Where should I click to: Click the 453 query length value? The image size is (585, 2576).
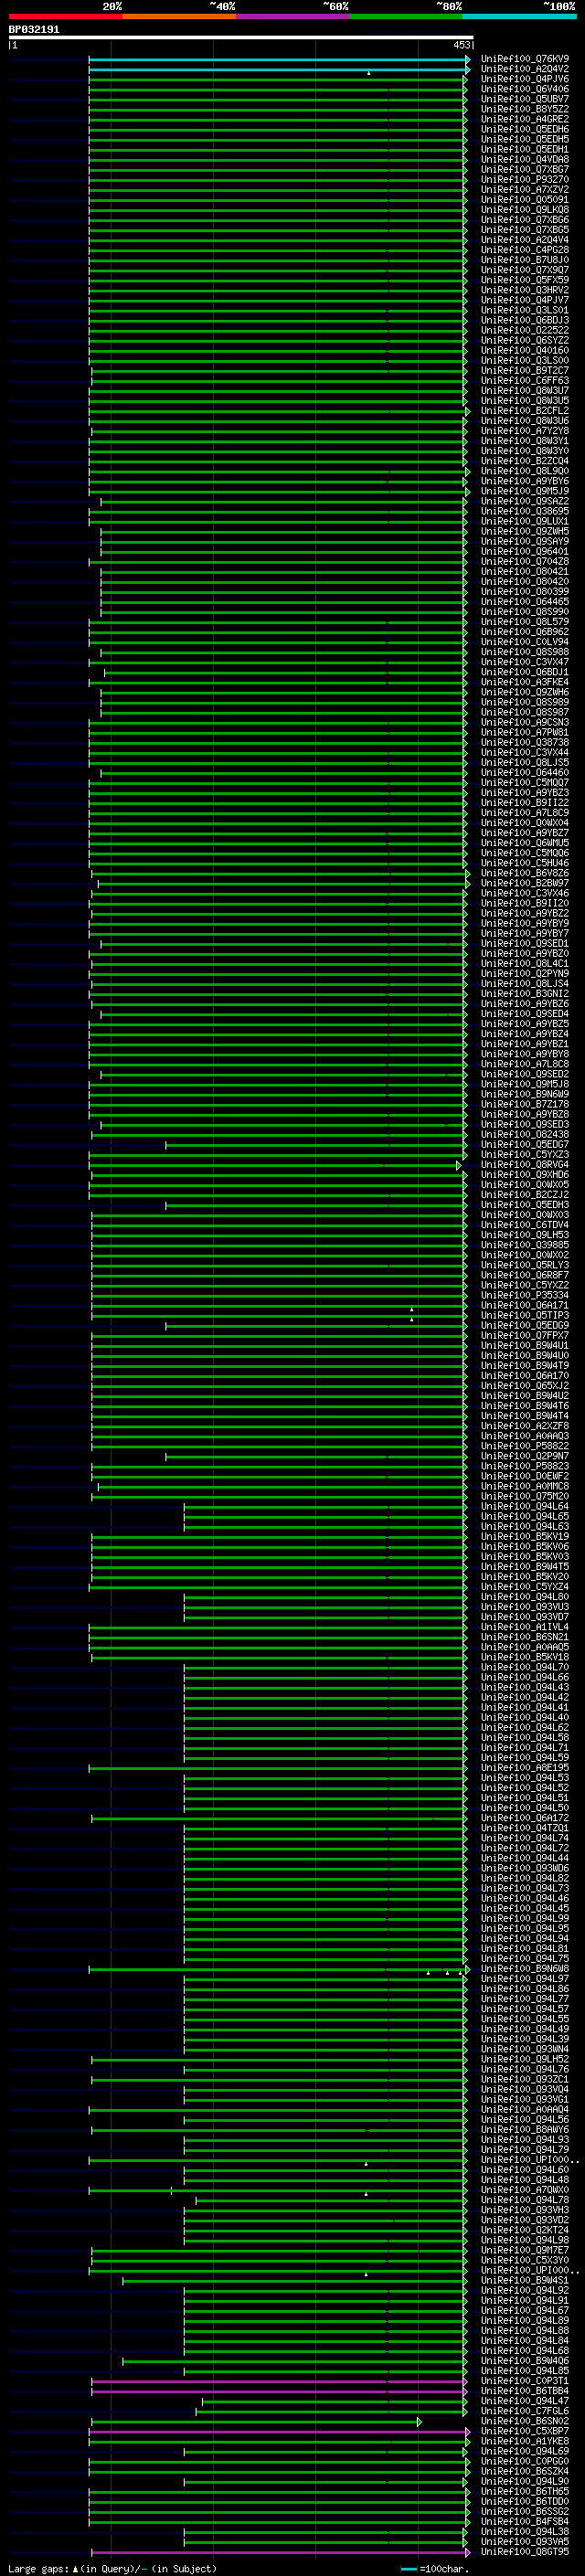coord(461,45)
